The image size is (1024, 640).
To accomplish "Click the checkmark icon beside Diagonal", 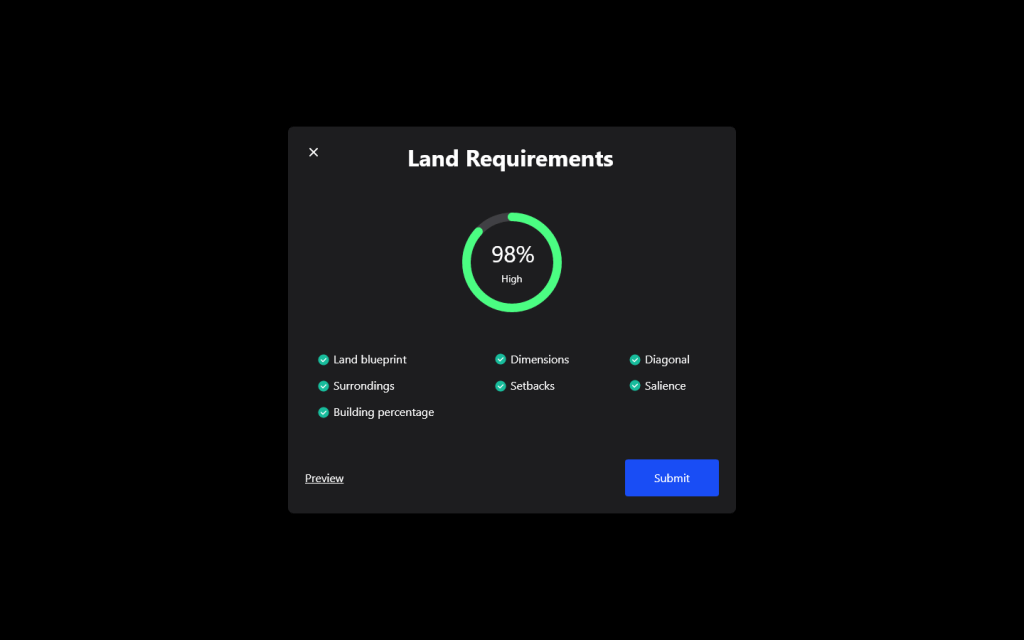I will point(634,360).
